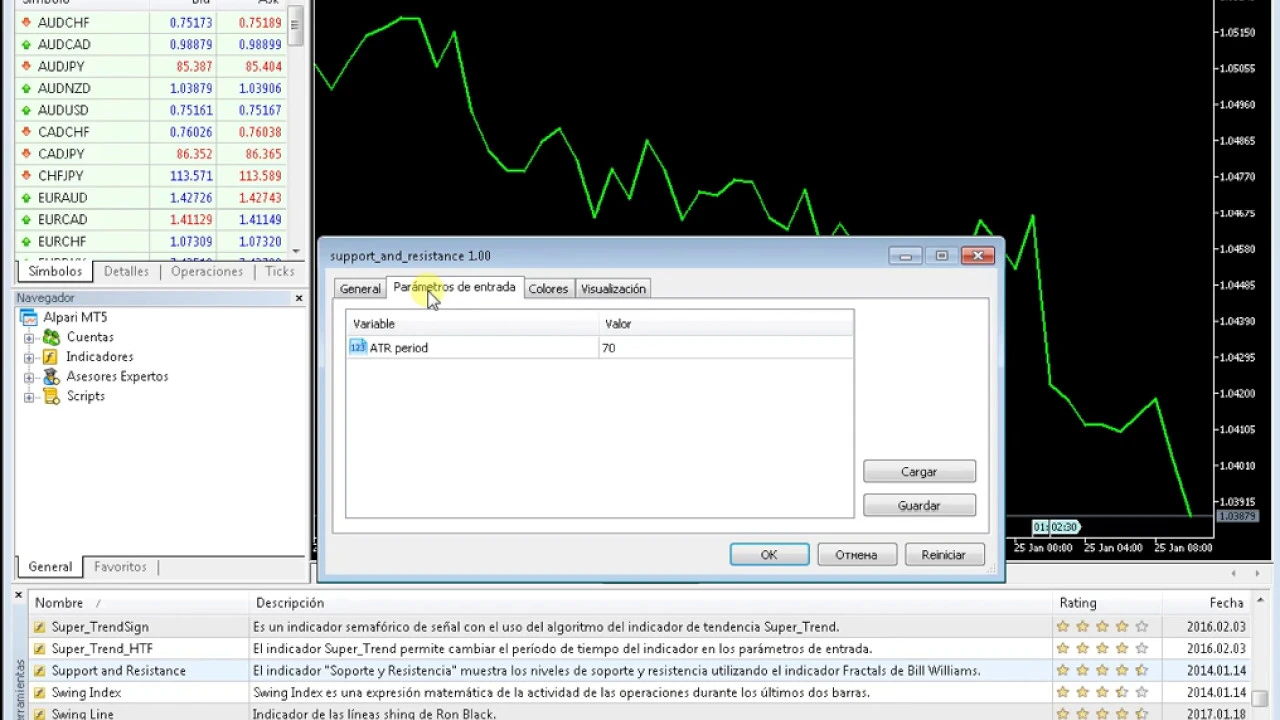
Task: Click the ATR period value 70 field
Action: pos(725,348)
